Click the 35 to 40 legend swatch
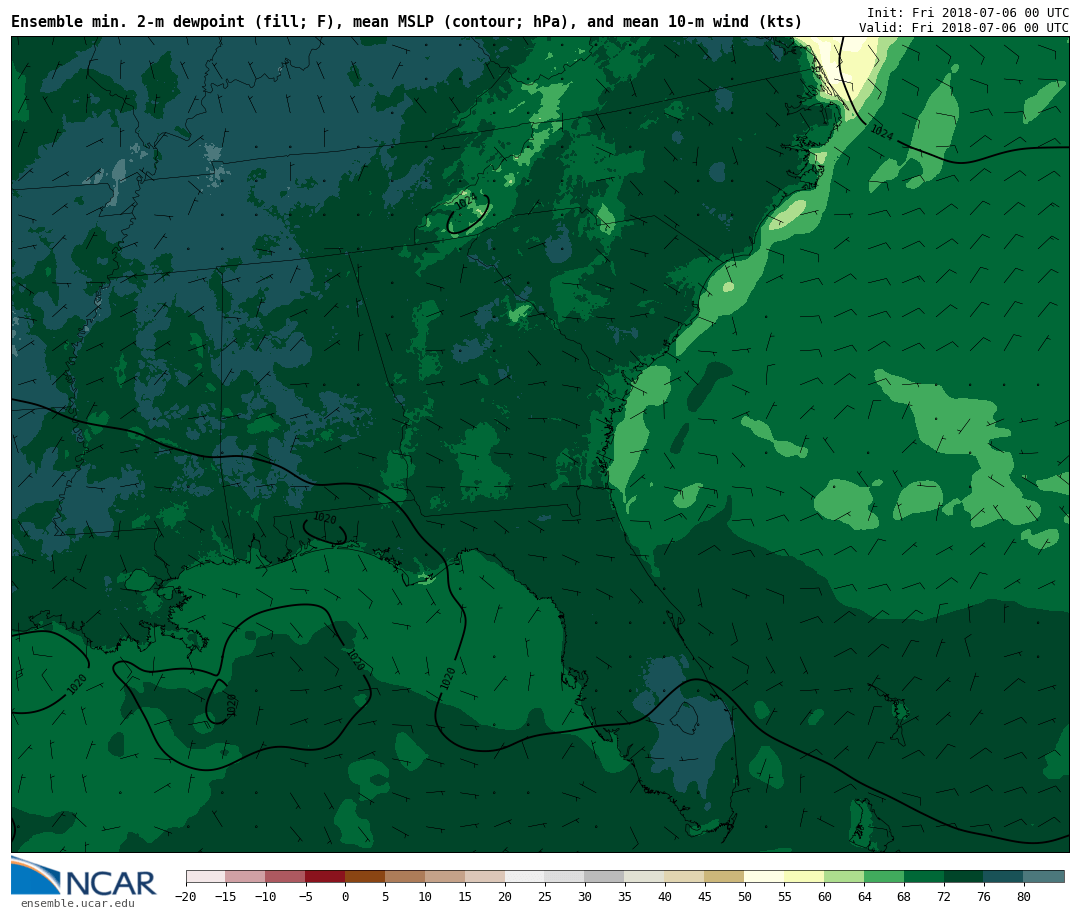This screenshot has height=915, width=1080. [x=645, y=876]
